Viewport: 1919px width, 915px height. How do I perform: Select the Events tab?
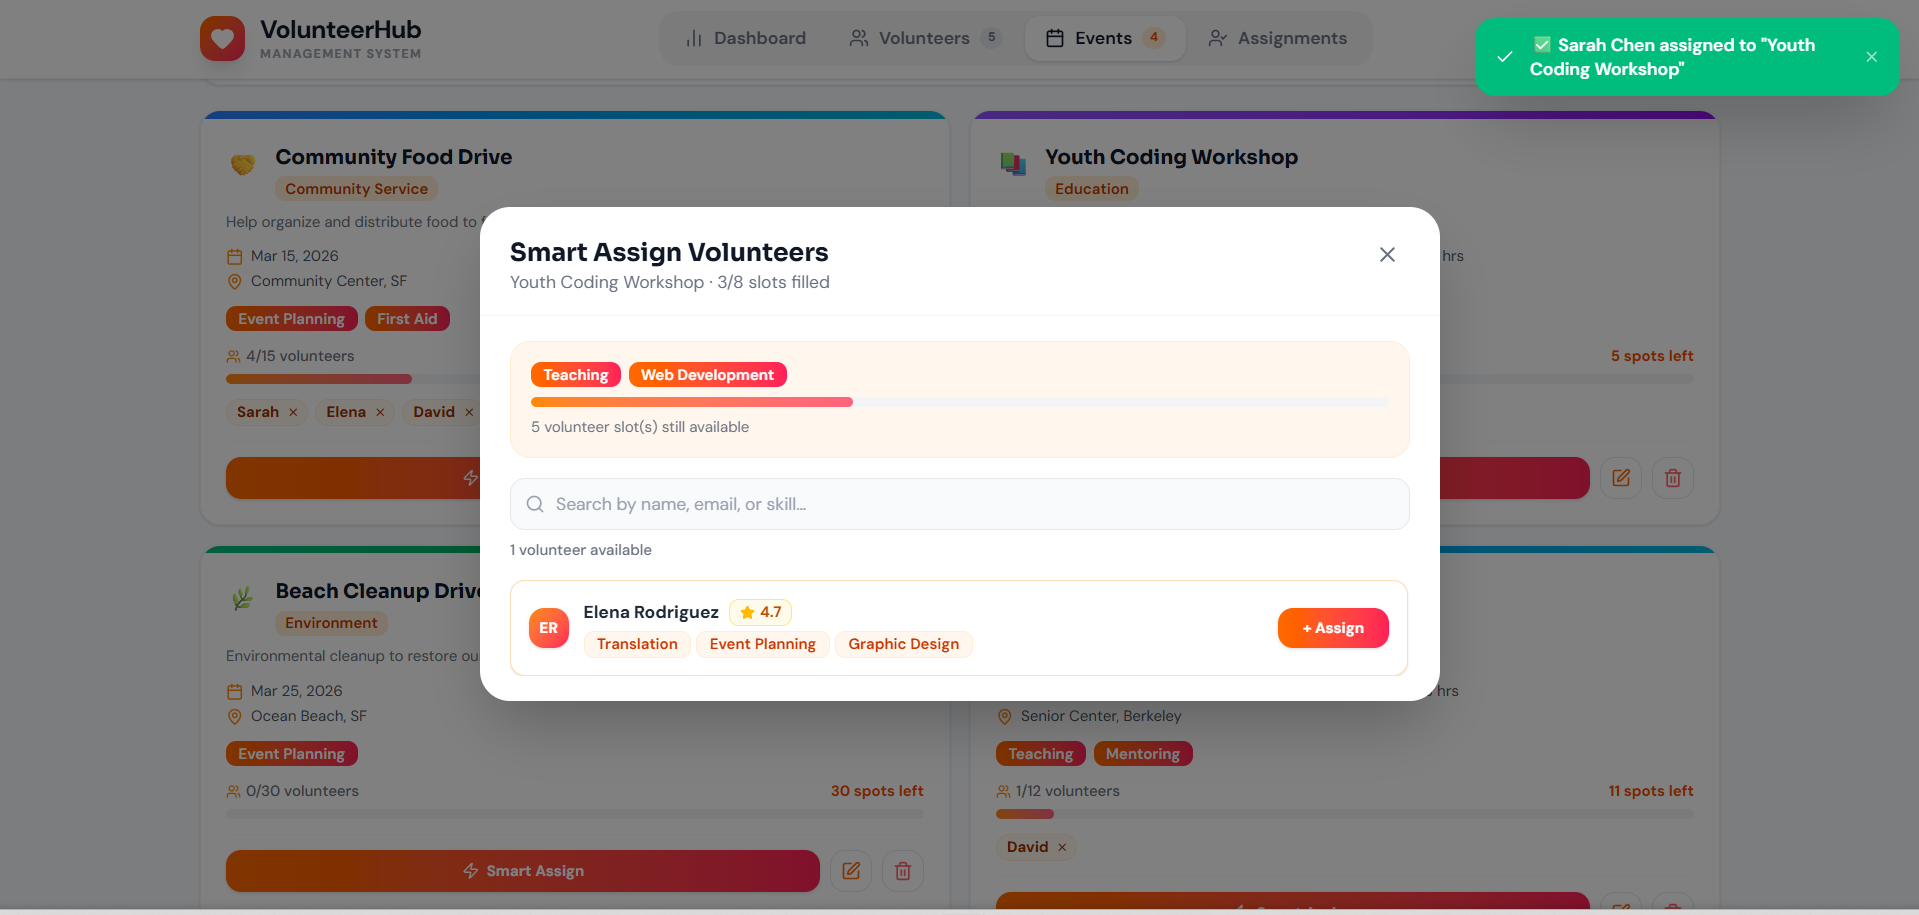coord(1104,38)
